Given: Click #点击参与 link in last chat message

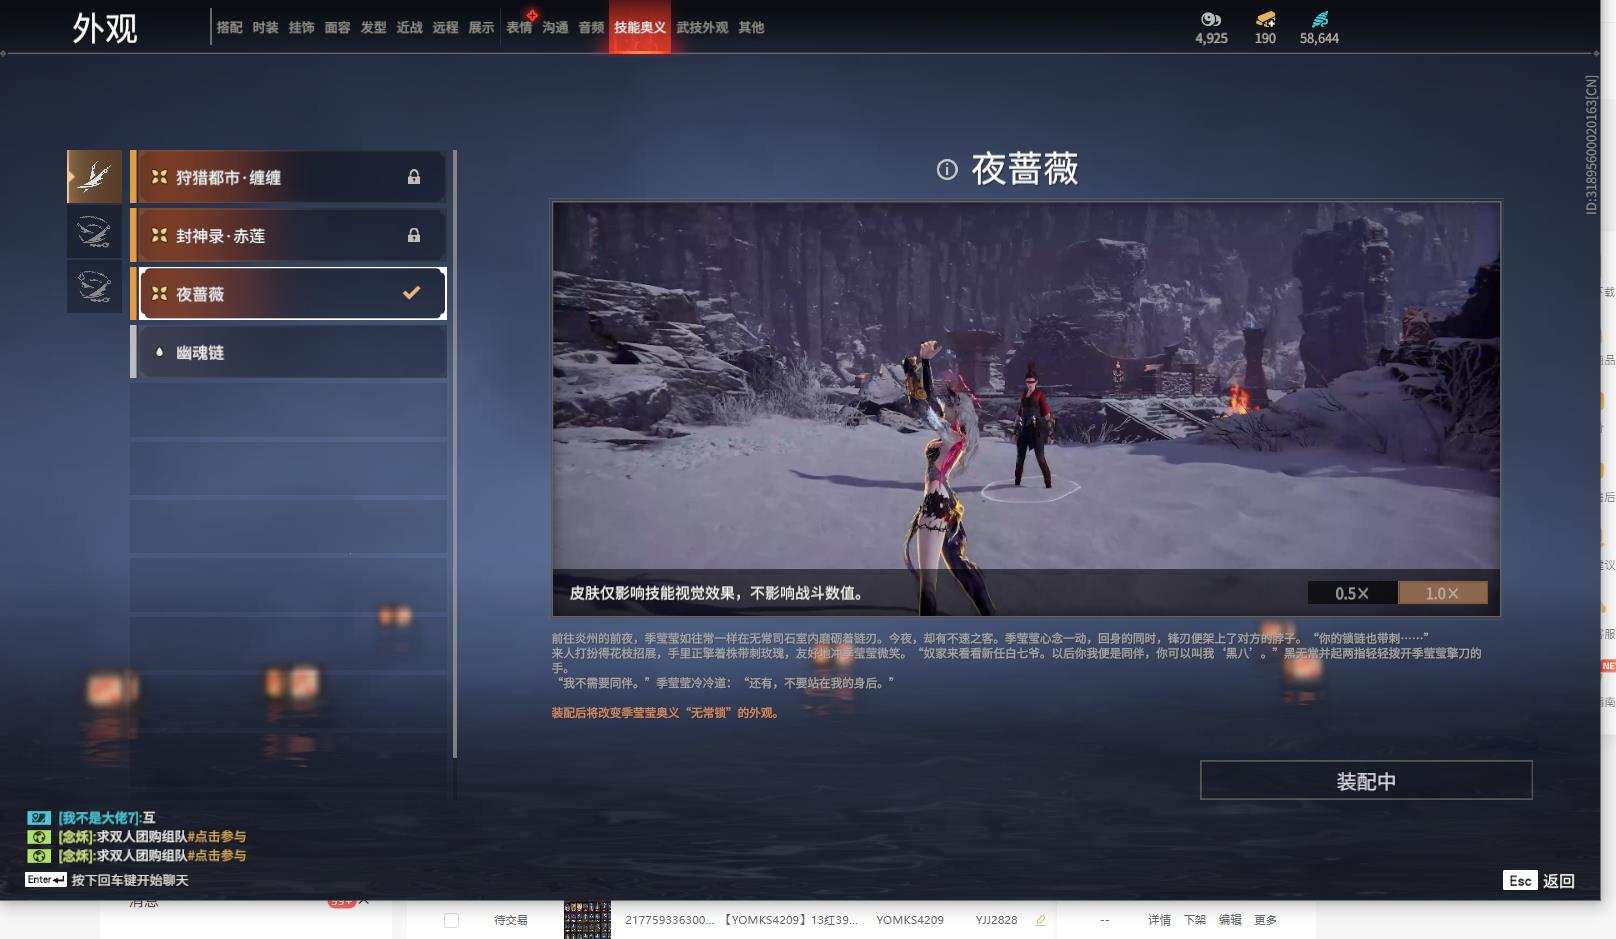Looking at the screenshot, I should click(x=217, y=855).
